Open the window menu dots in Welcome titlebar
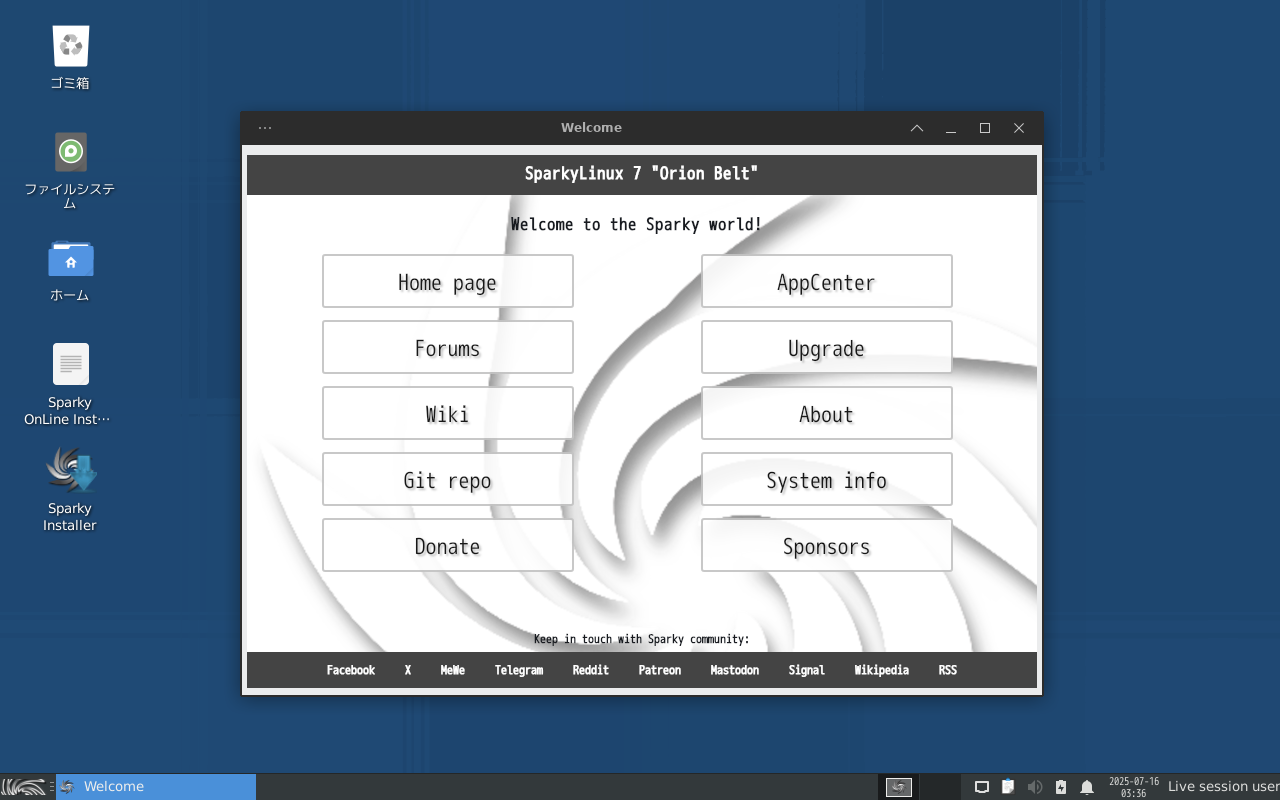 pyautogui.click(x=265, y=128)
